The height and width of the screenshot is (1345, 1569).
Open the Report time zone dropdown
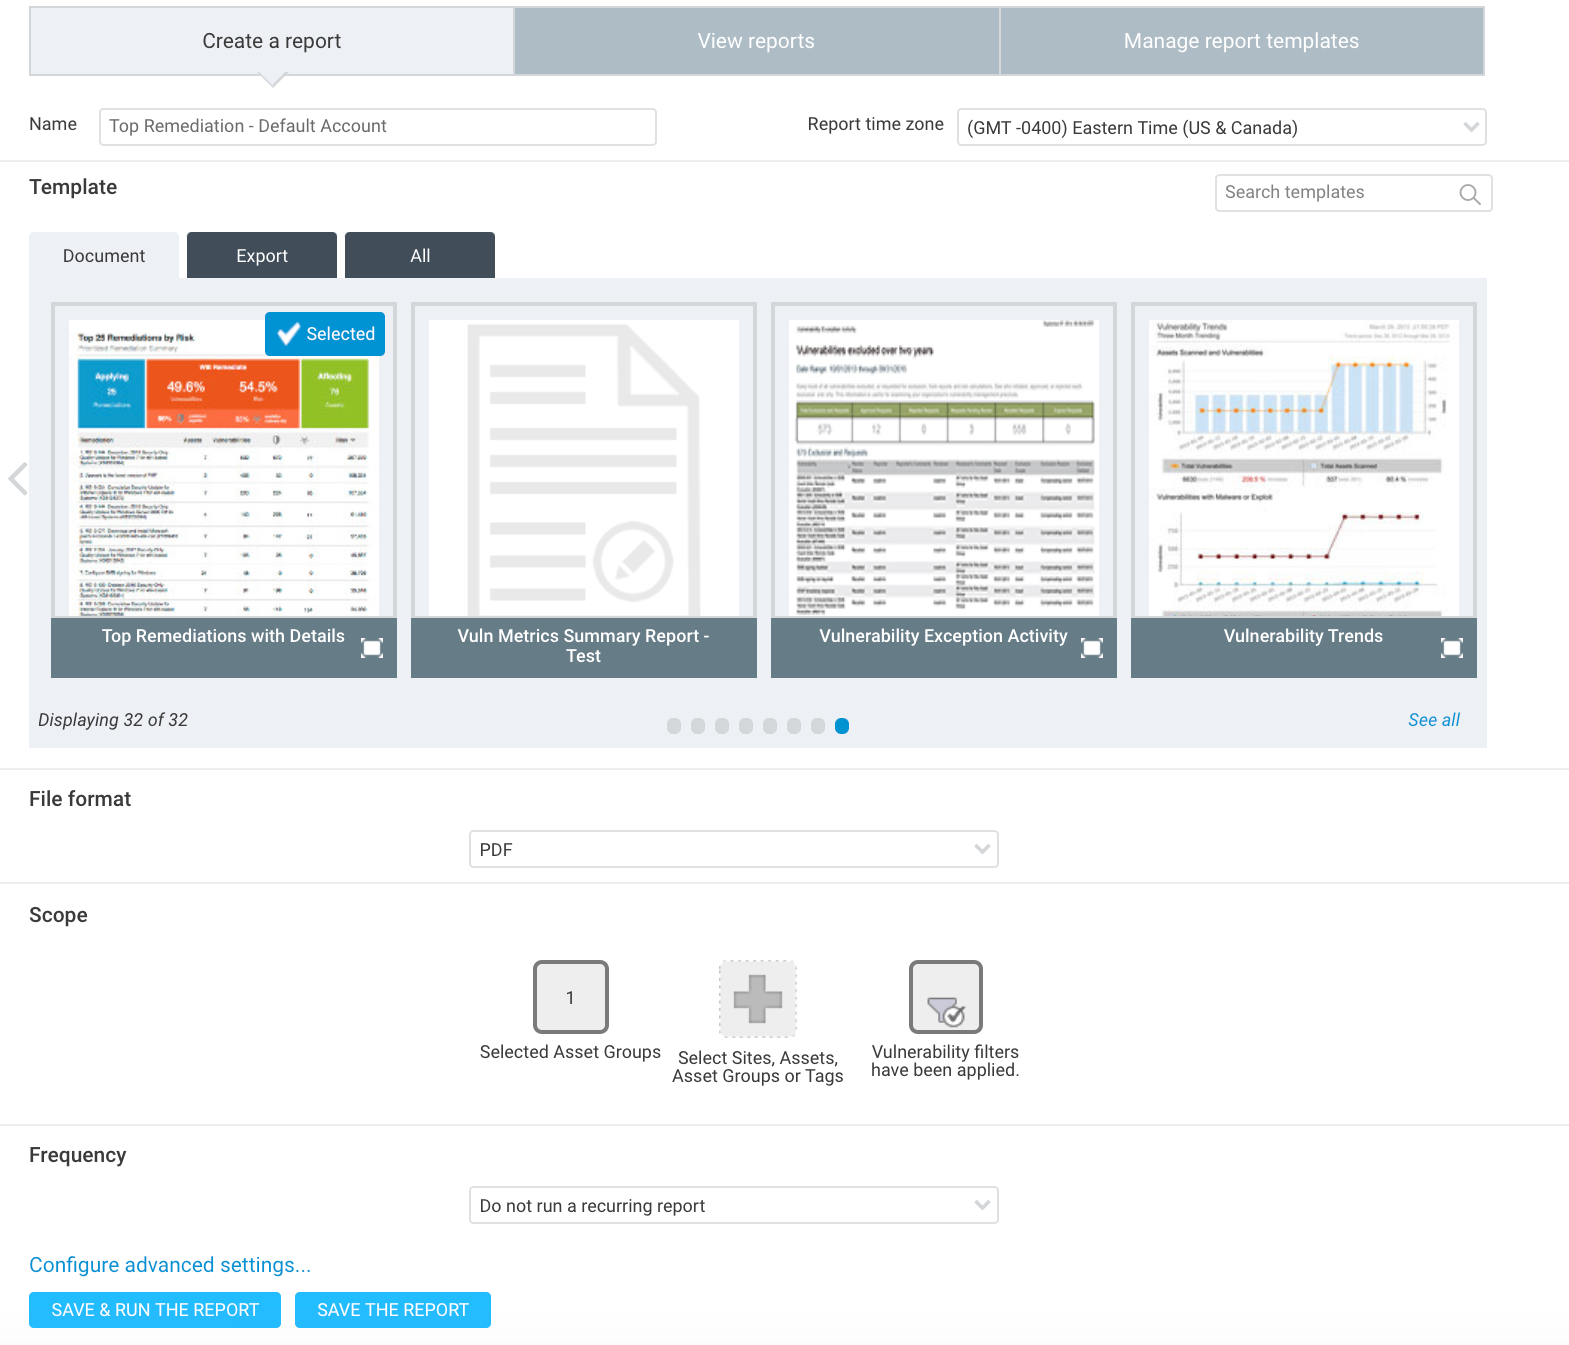[x=1221, y=128]
